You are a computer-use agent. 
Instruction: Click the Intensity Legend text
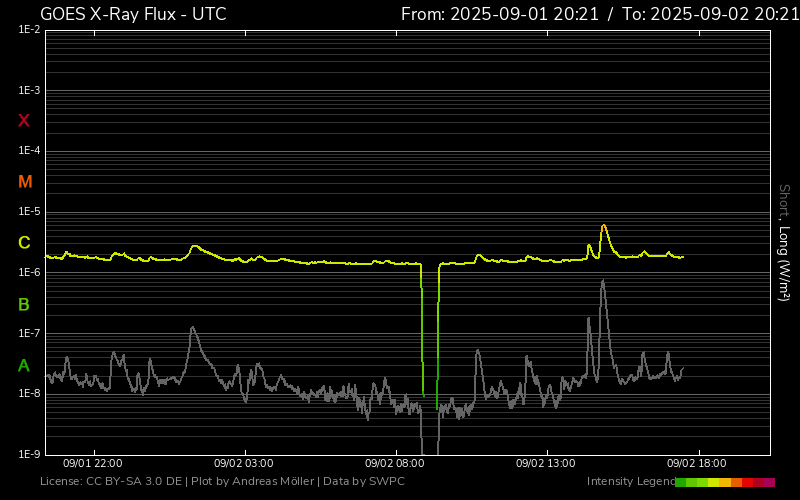[x=629, y=482]
